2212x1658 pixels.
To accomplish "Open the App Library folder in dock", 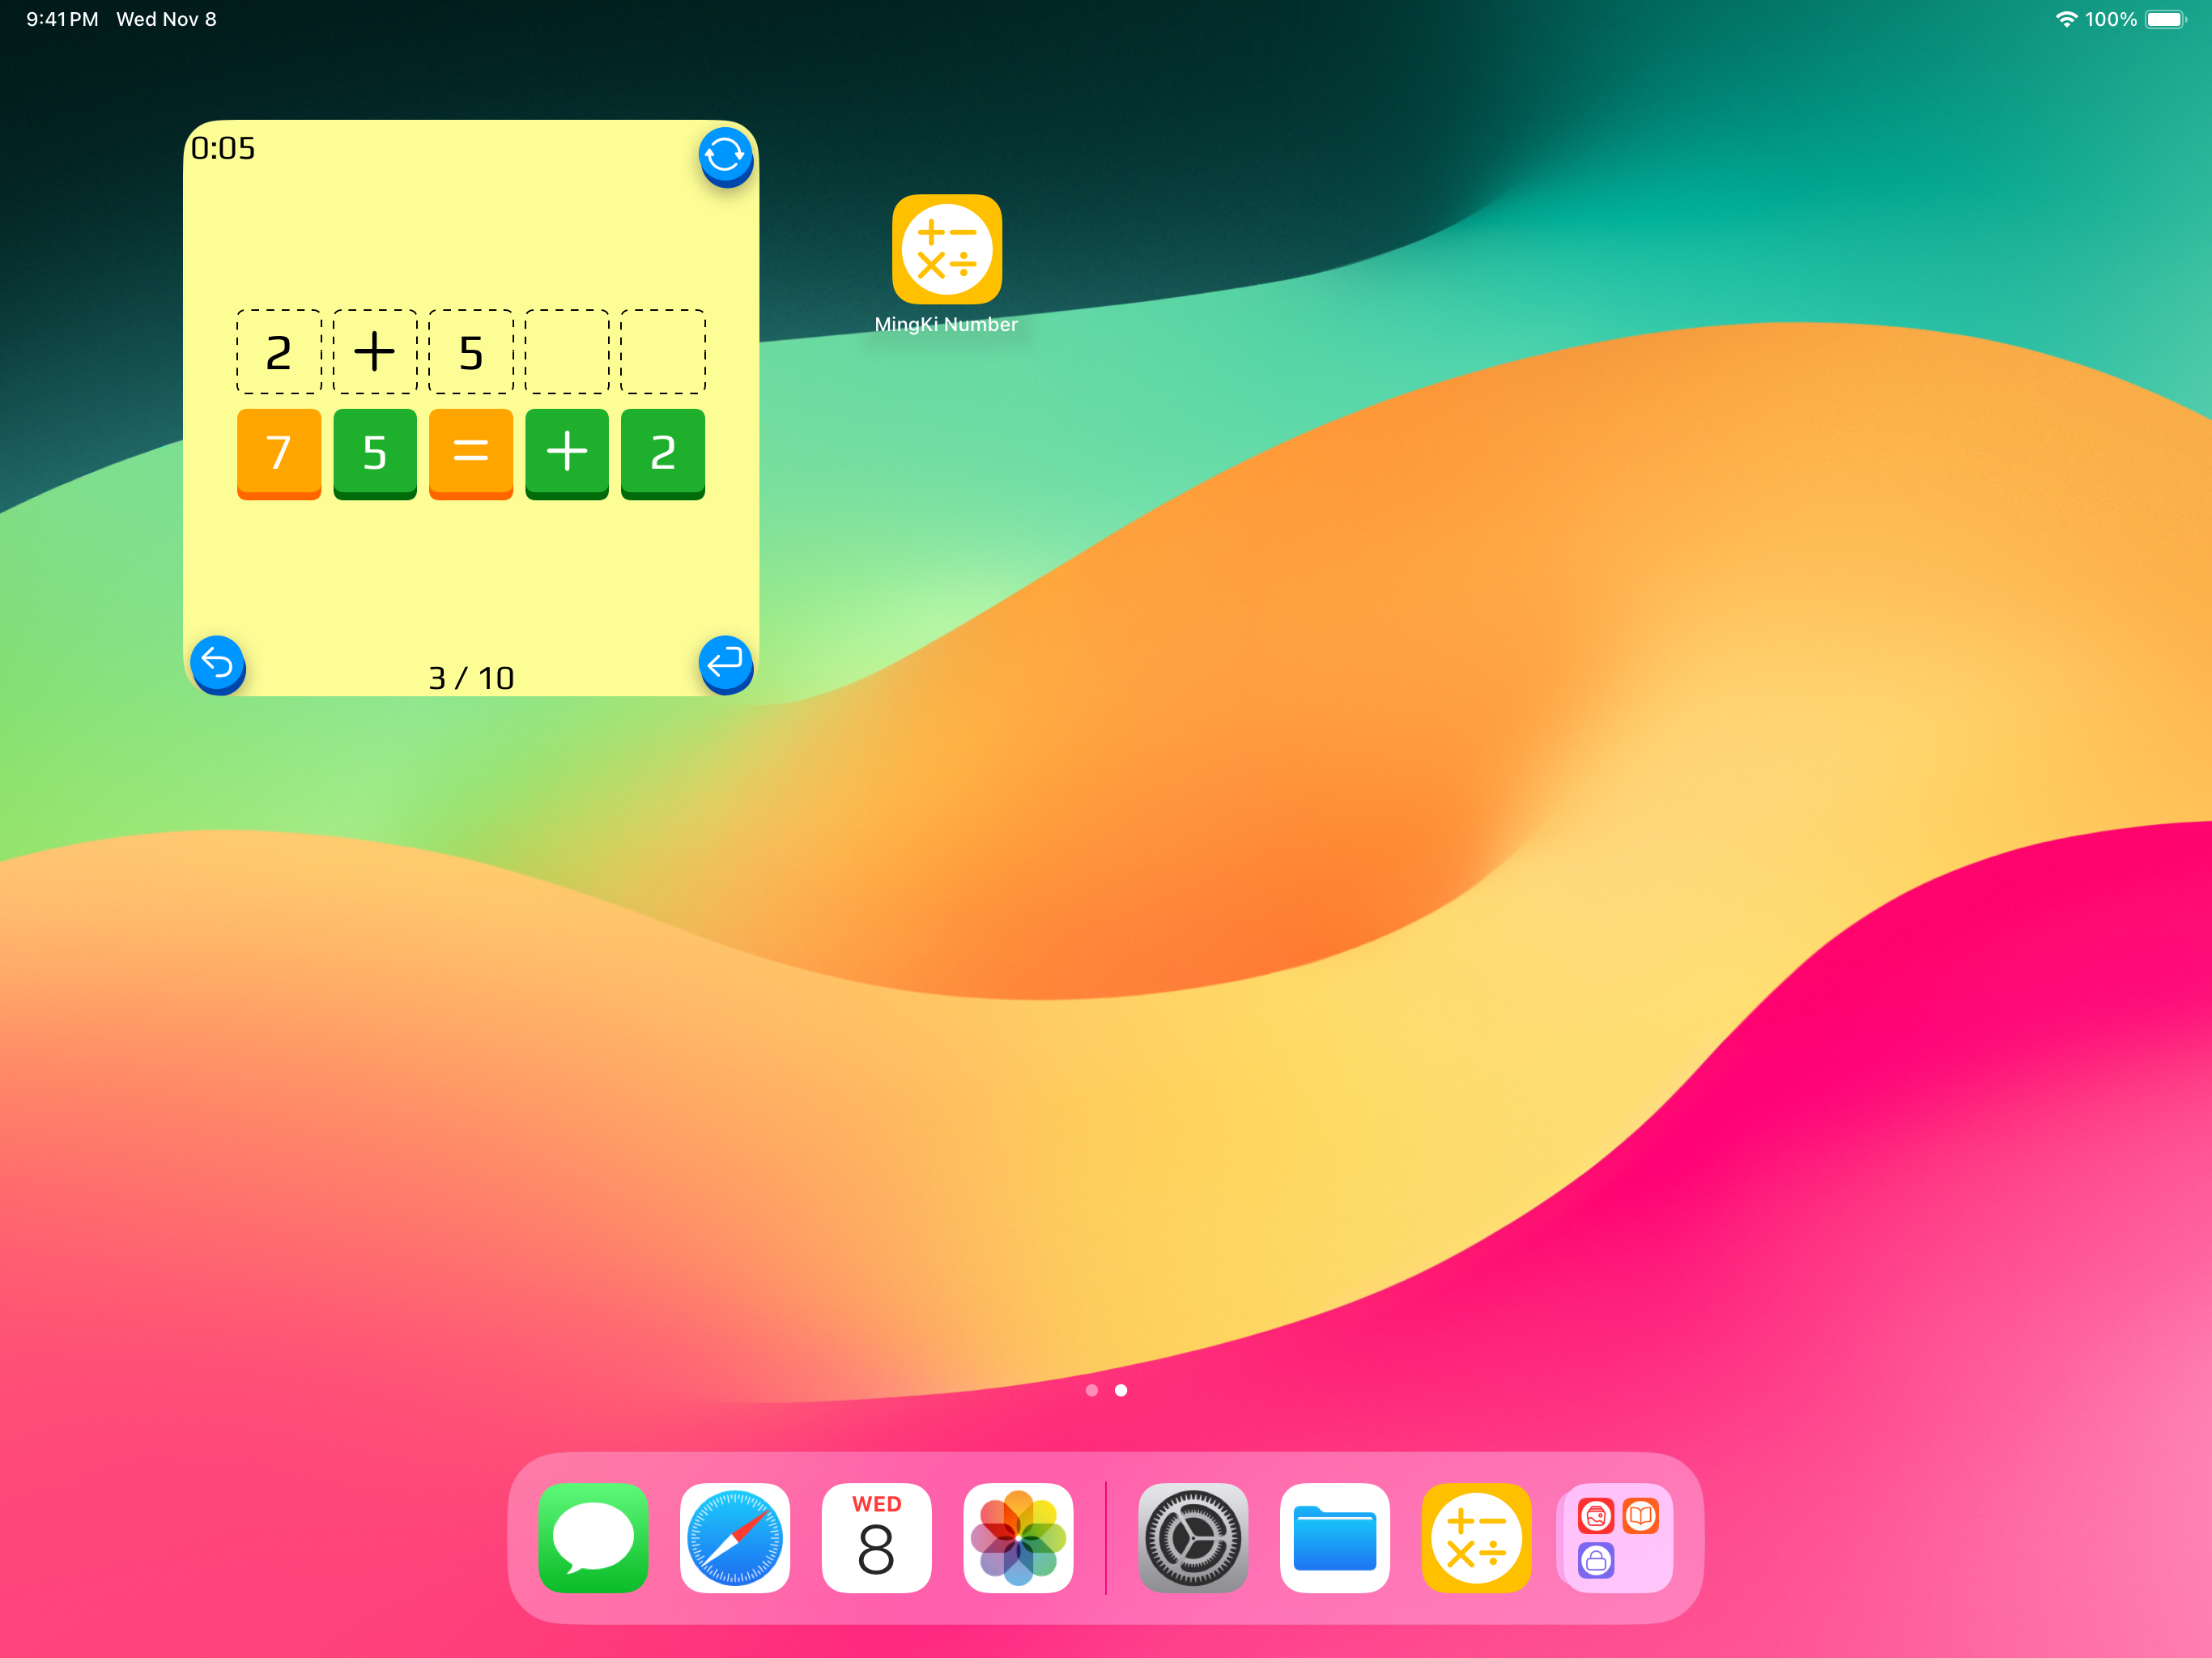I will (1618, 1538).
